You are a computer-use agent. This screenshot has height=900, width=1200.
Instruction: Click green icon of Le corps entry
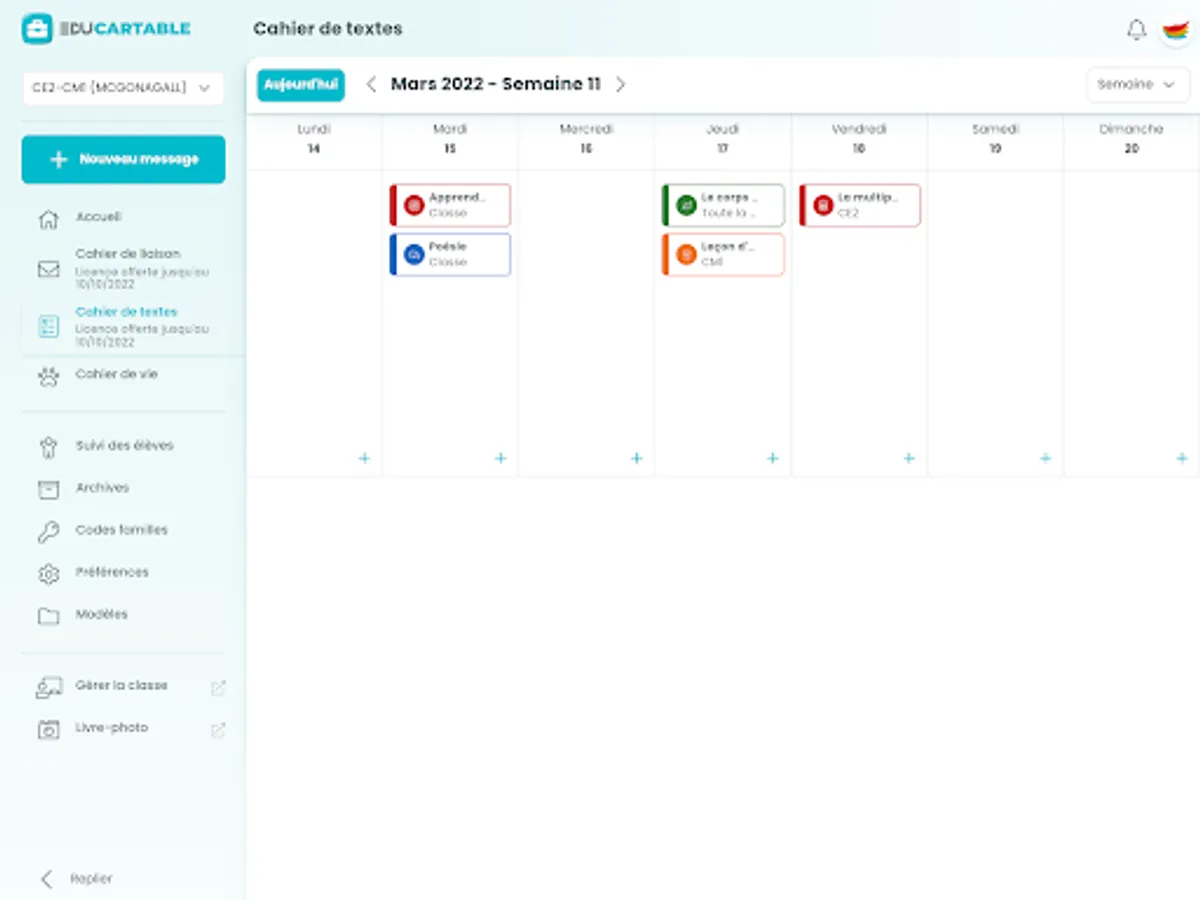[686, 205]
